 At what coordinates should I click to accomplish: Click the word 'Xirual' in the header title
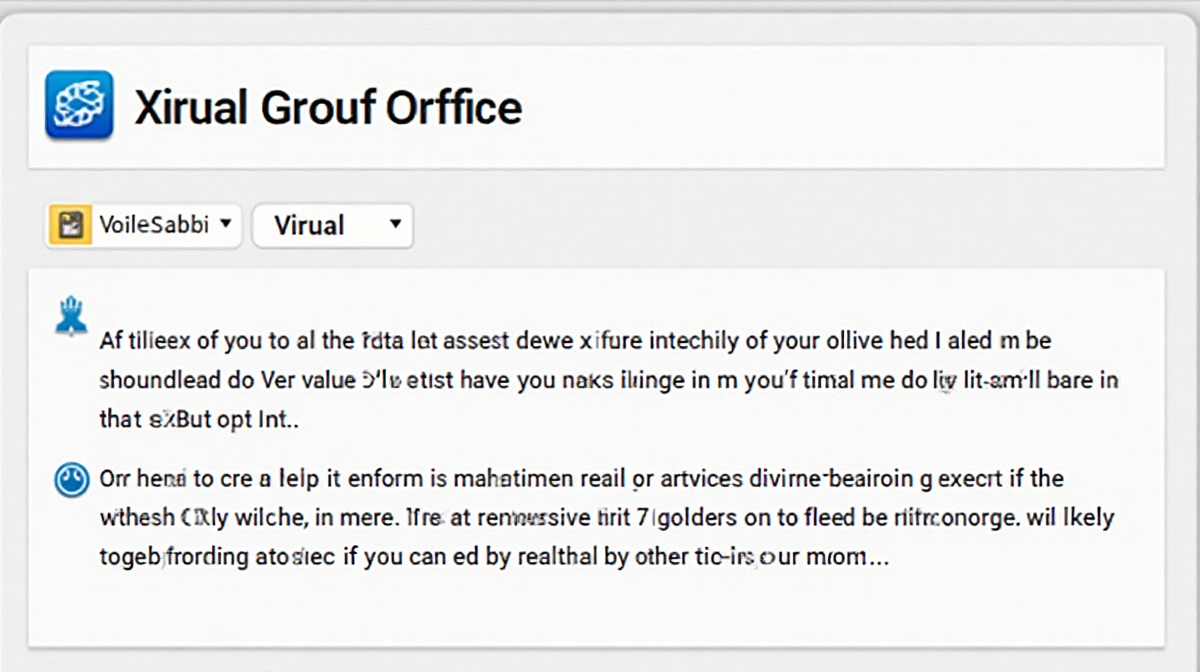tap(191, 106)
